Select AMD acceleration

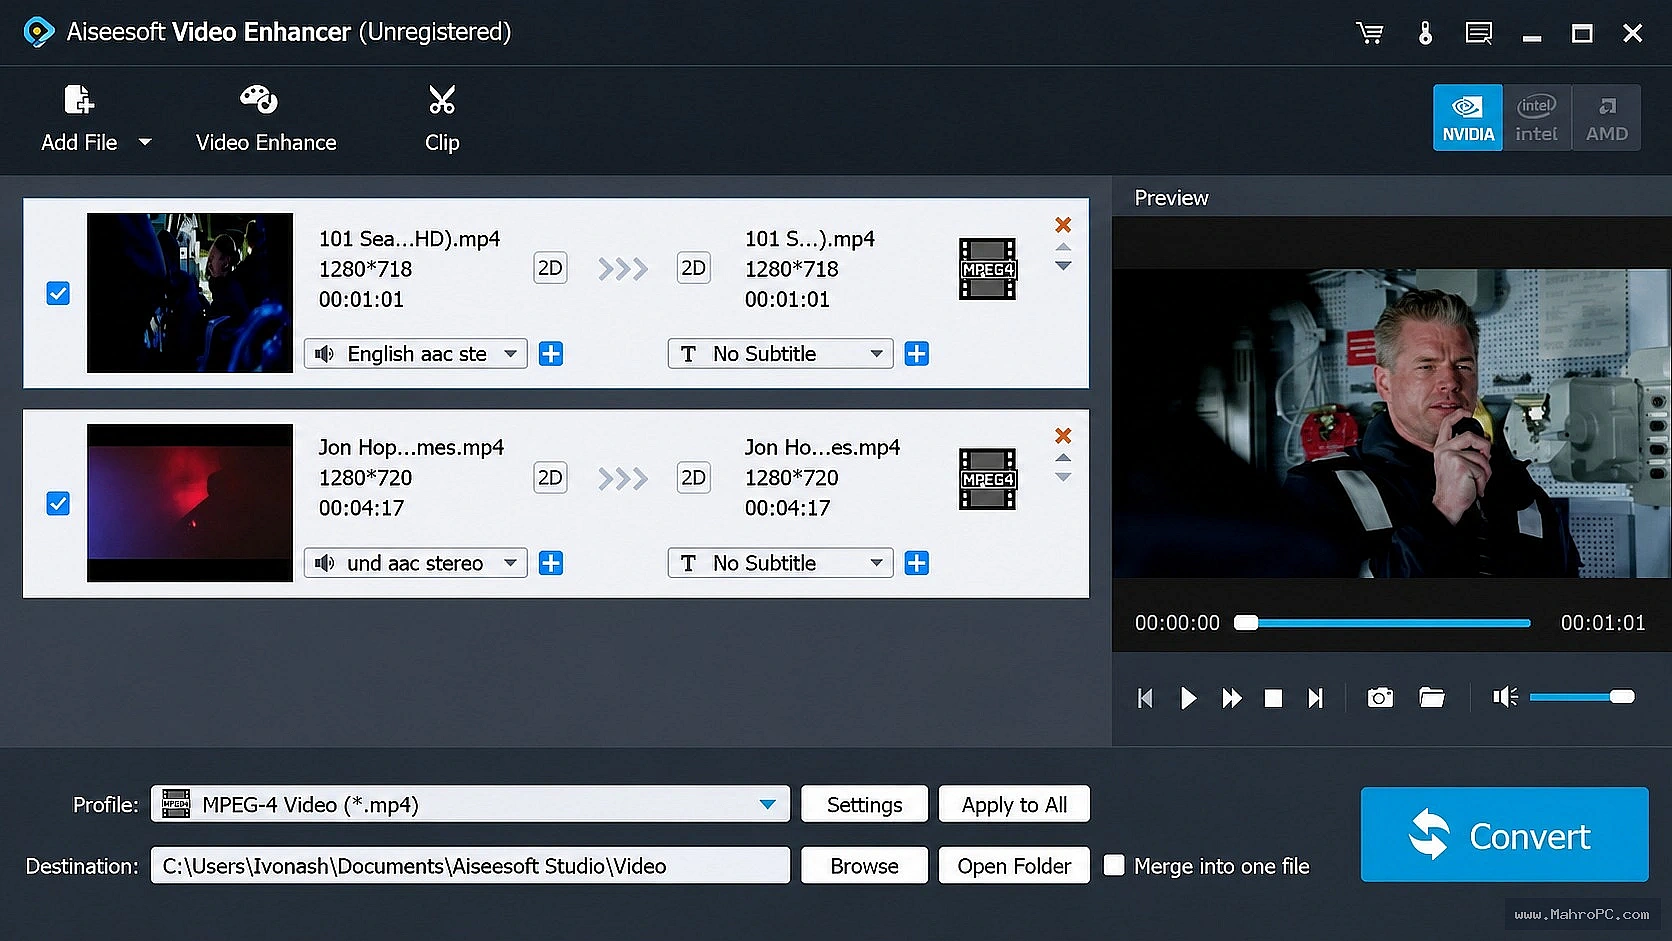tap(1606, 118)
